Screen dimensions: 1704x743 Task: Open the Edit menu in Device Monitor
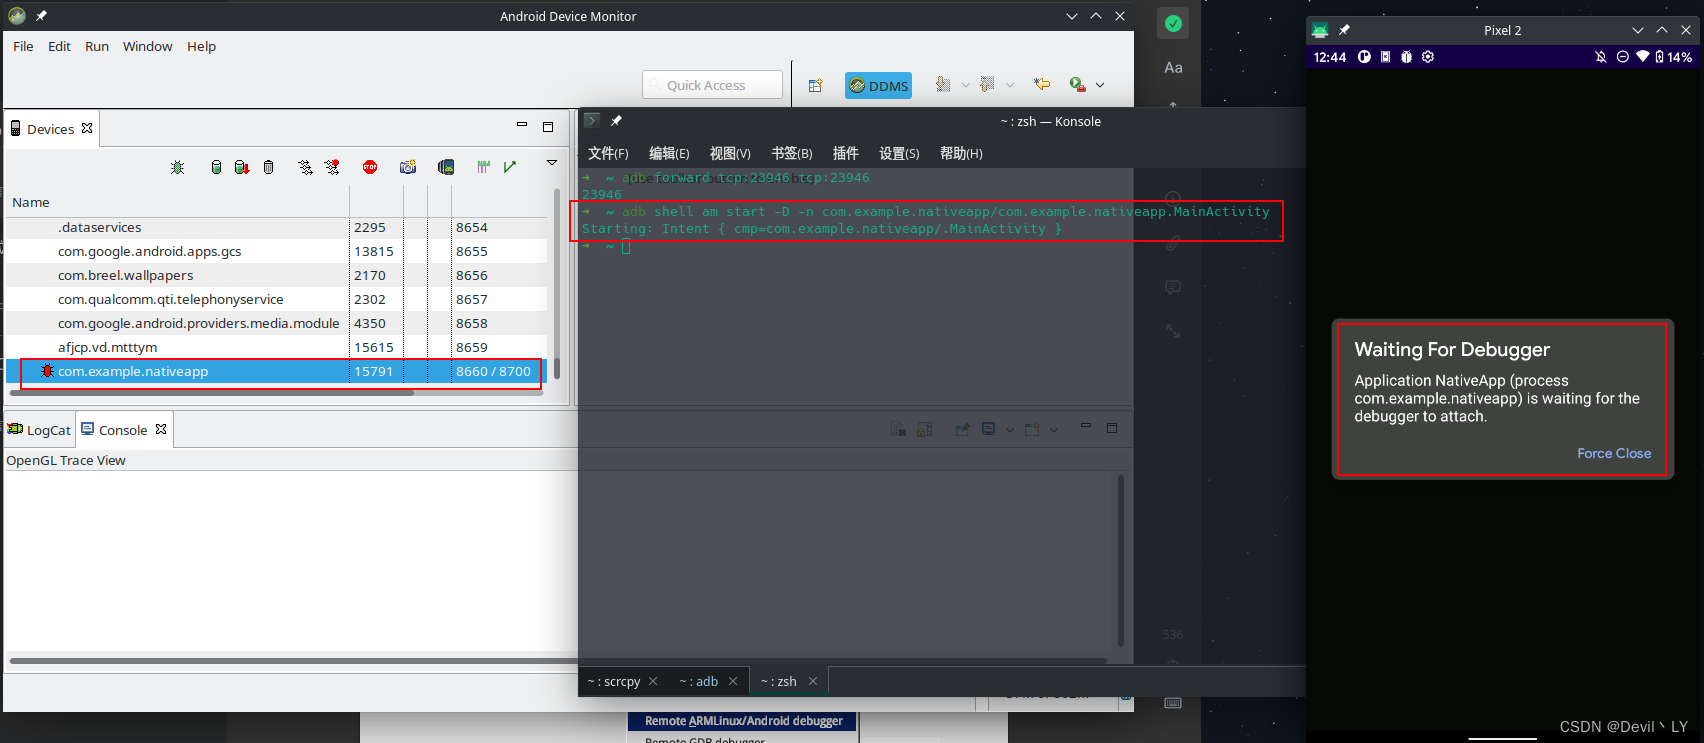pyautogui.click(x=59, y=46)
